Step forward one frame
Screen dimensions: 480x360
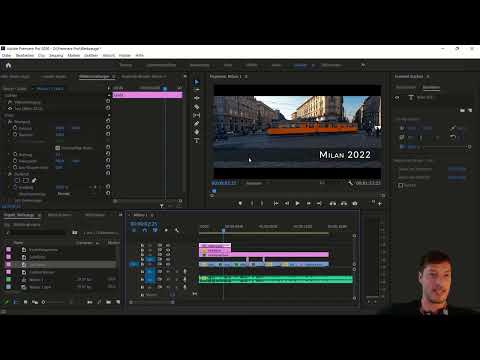coord(309,203)
